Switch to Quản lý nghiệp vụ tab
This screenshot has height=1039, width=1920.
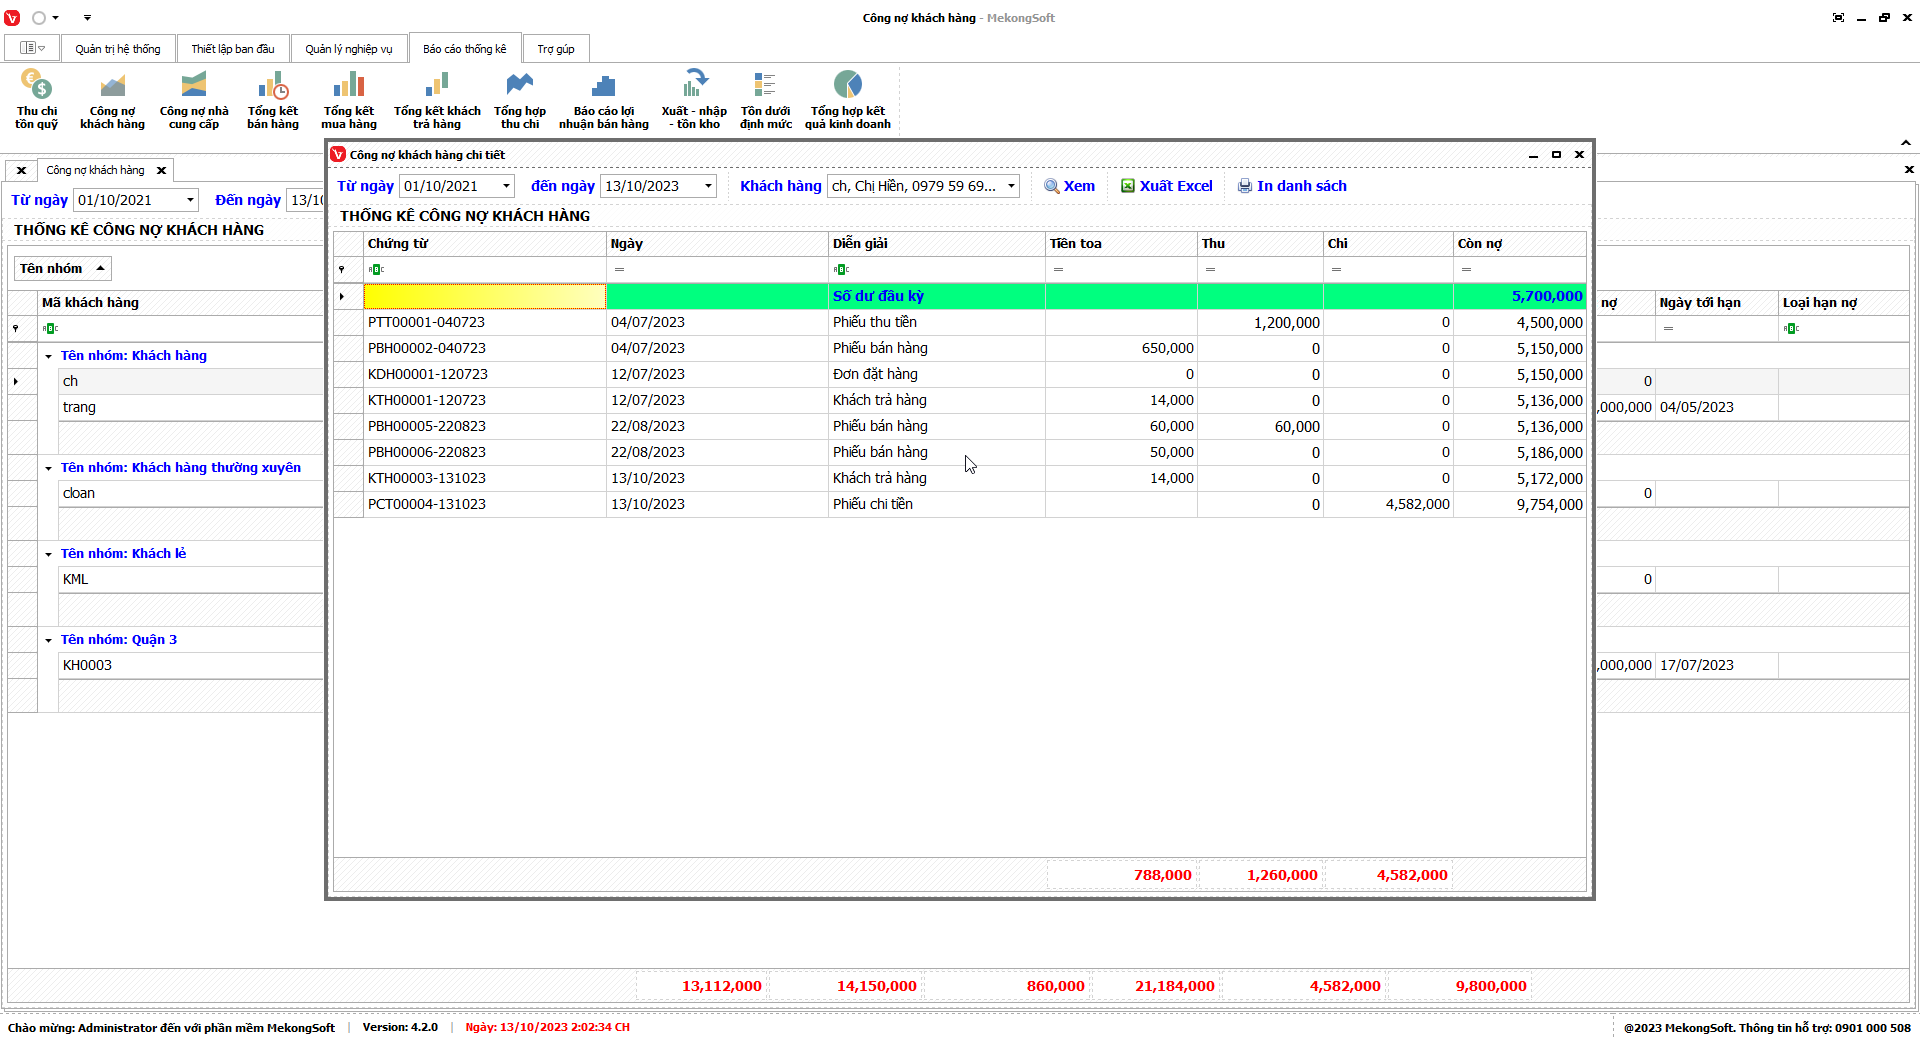pyautogui.click(x=348, y=49)
